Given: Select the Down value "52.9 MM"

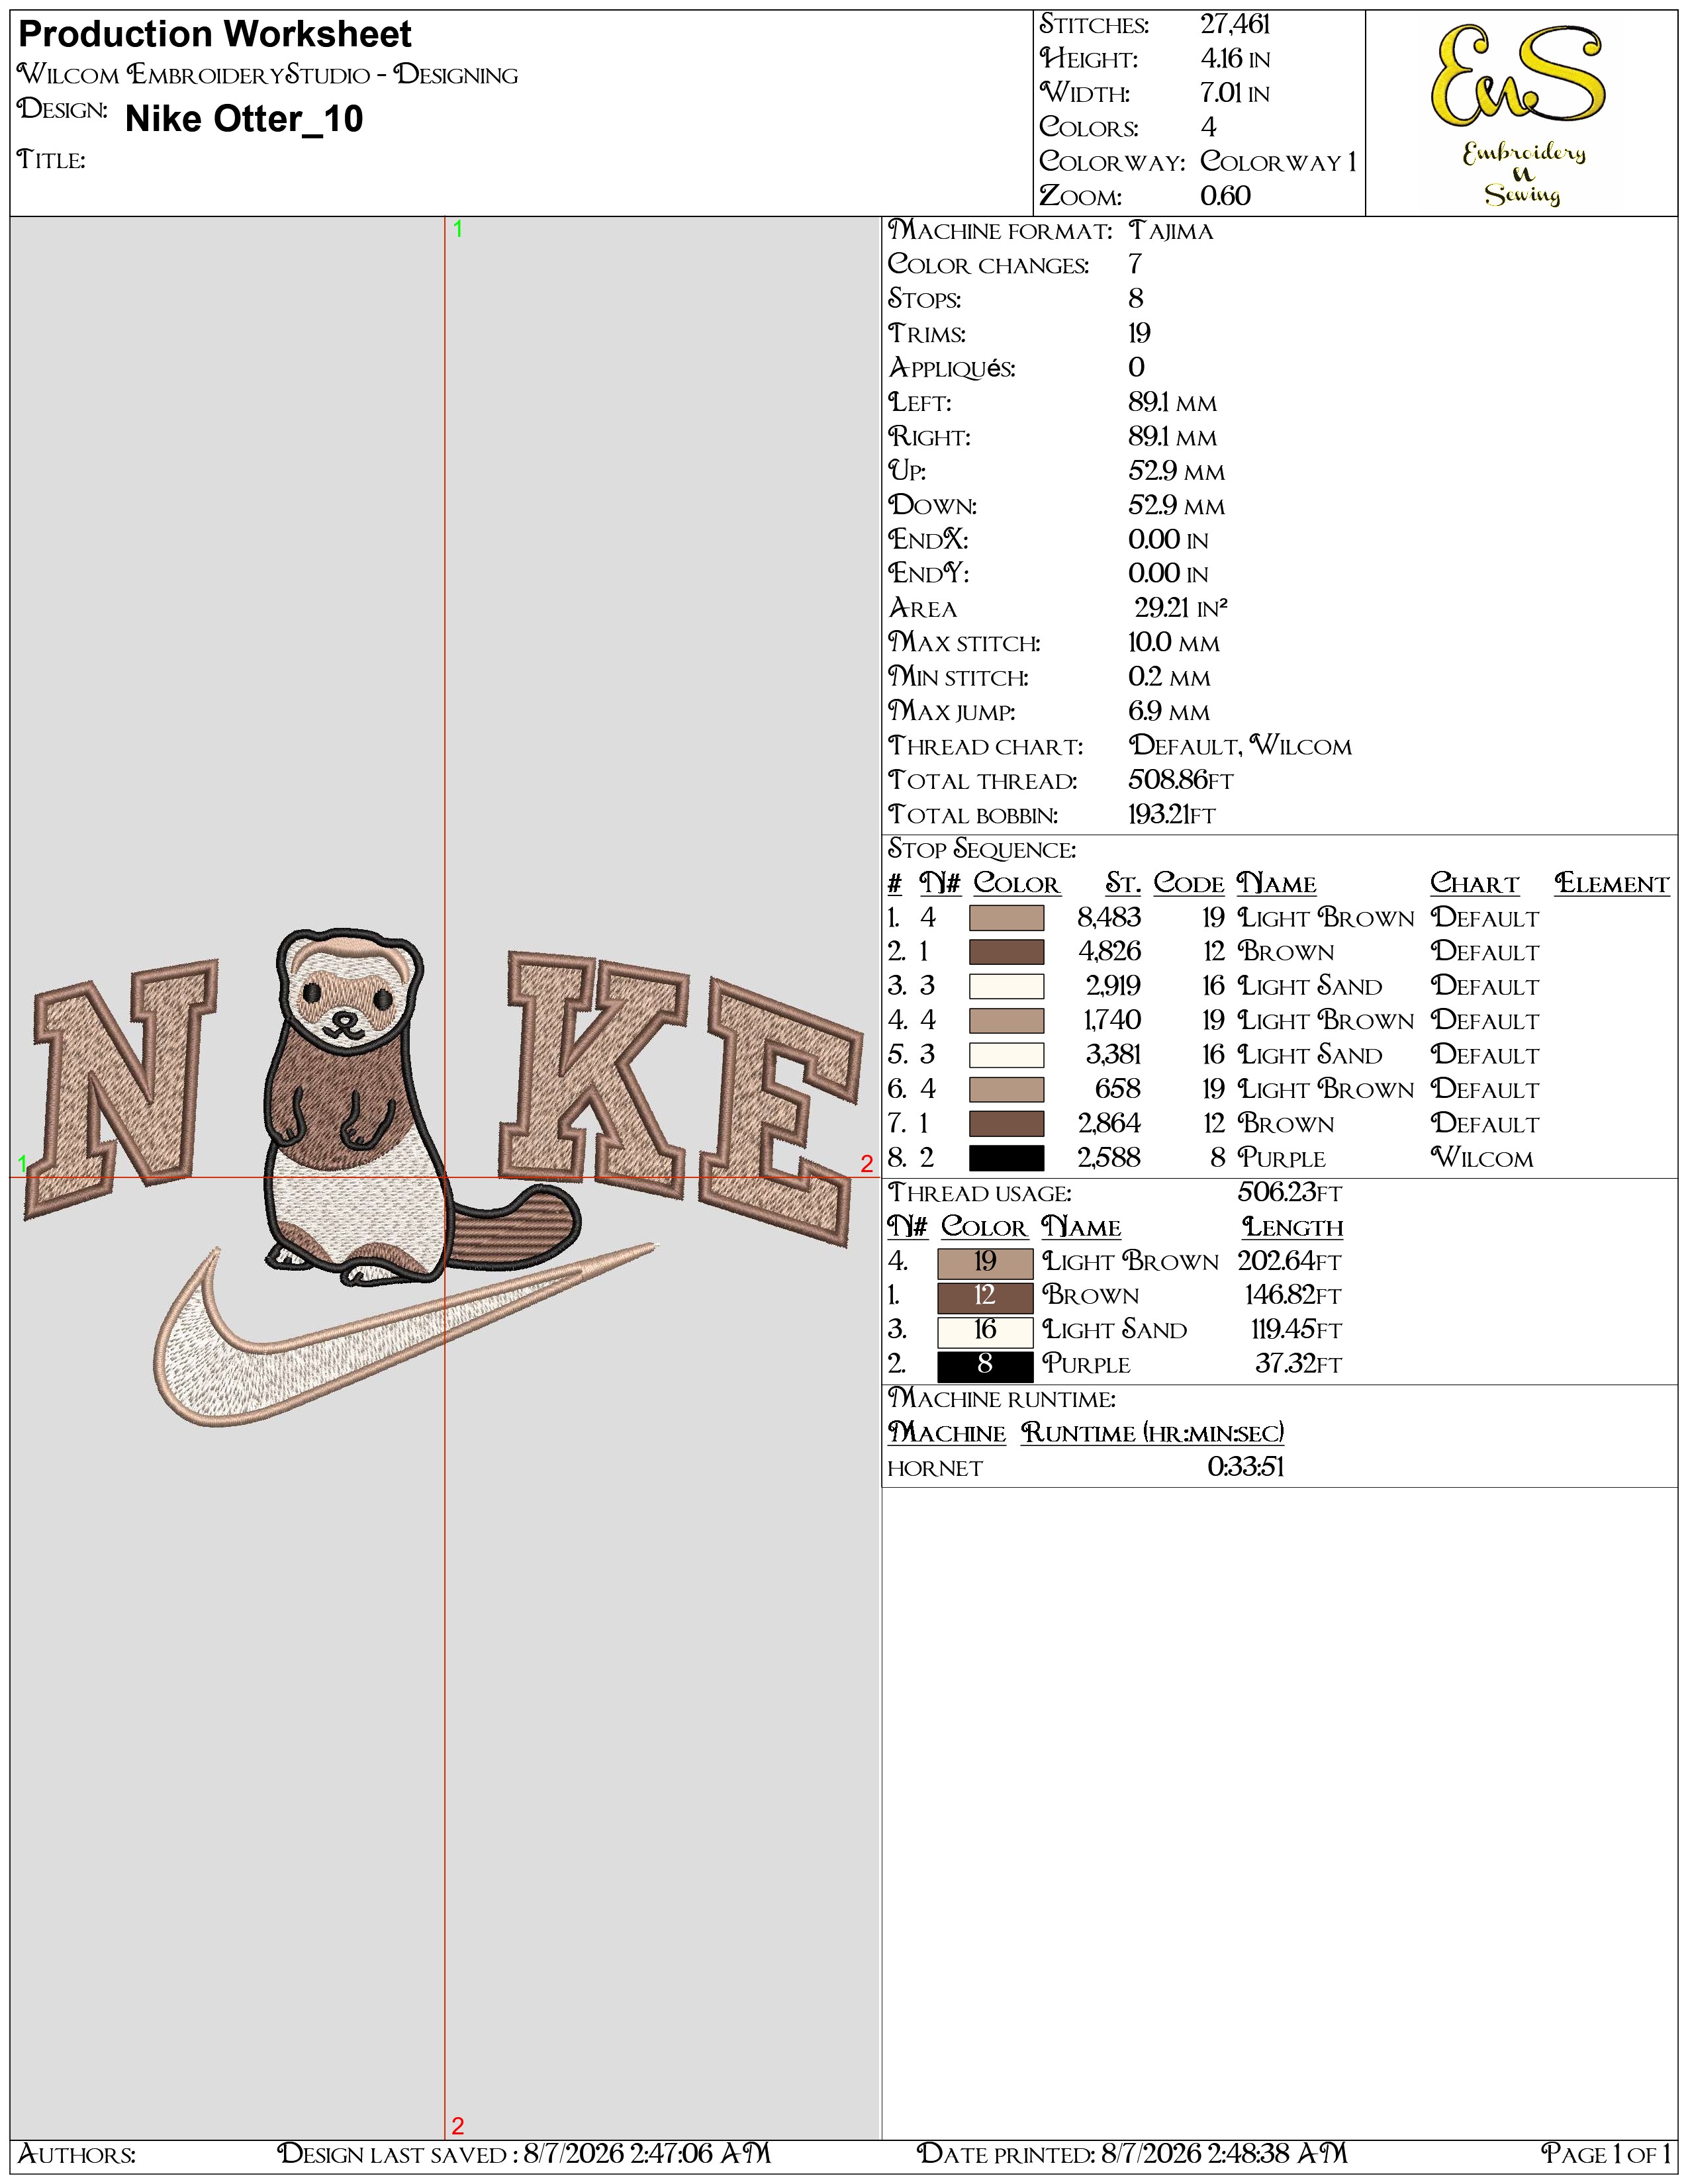Looking at the screenshot, I should point(1176,506).
